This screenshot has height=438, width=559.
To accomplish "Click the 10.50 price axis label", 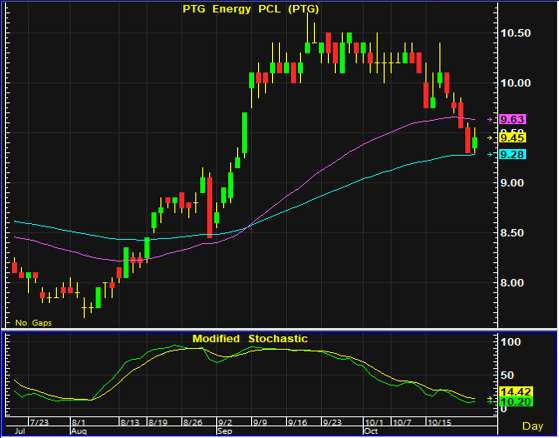I will coord(516,34).
